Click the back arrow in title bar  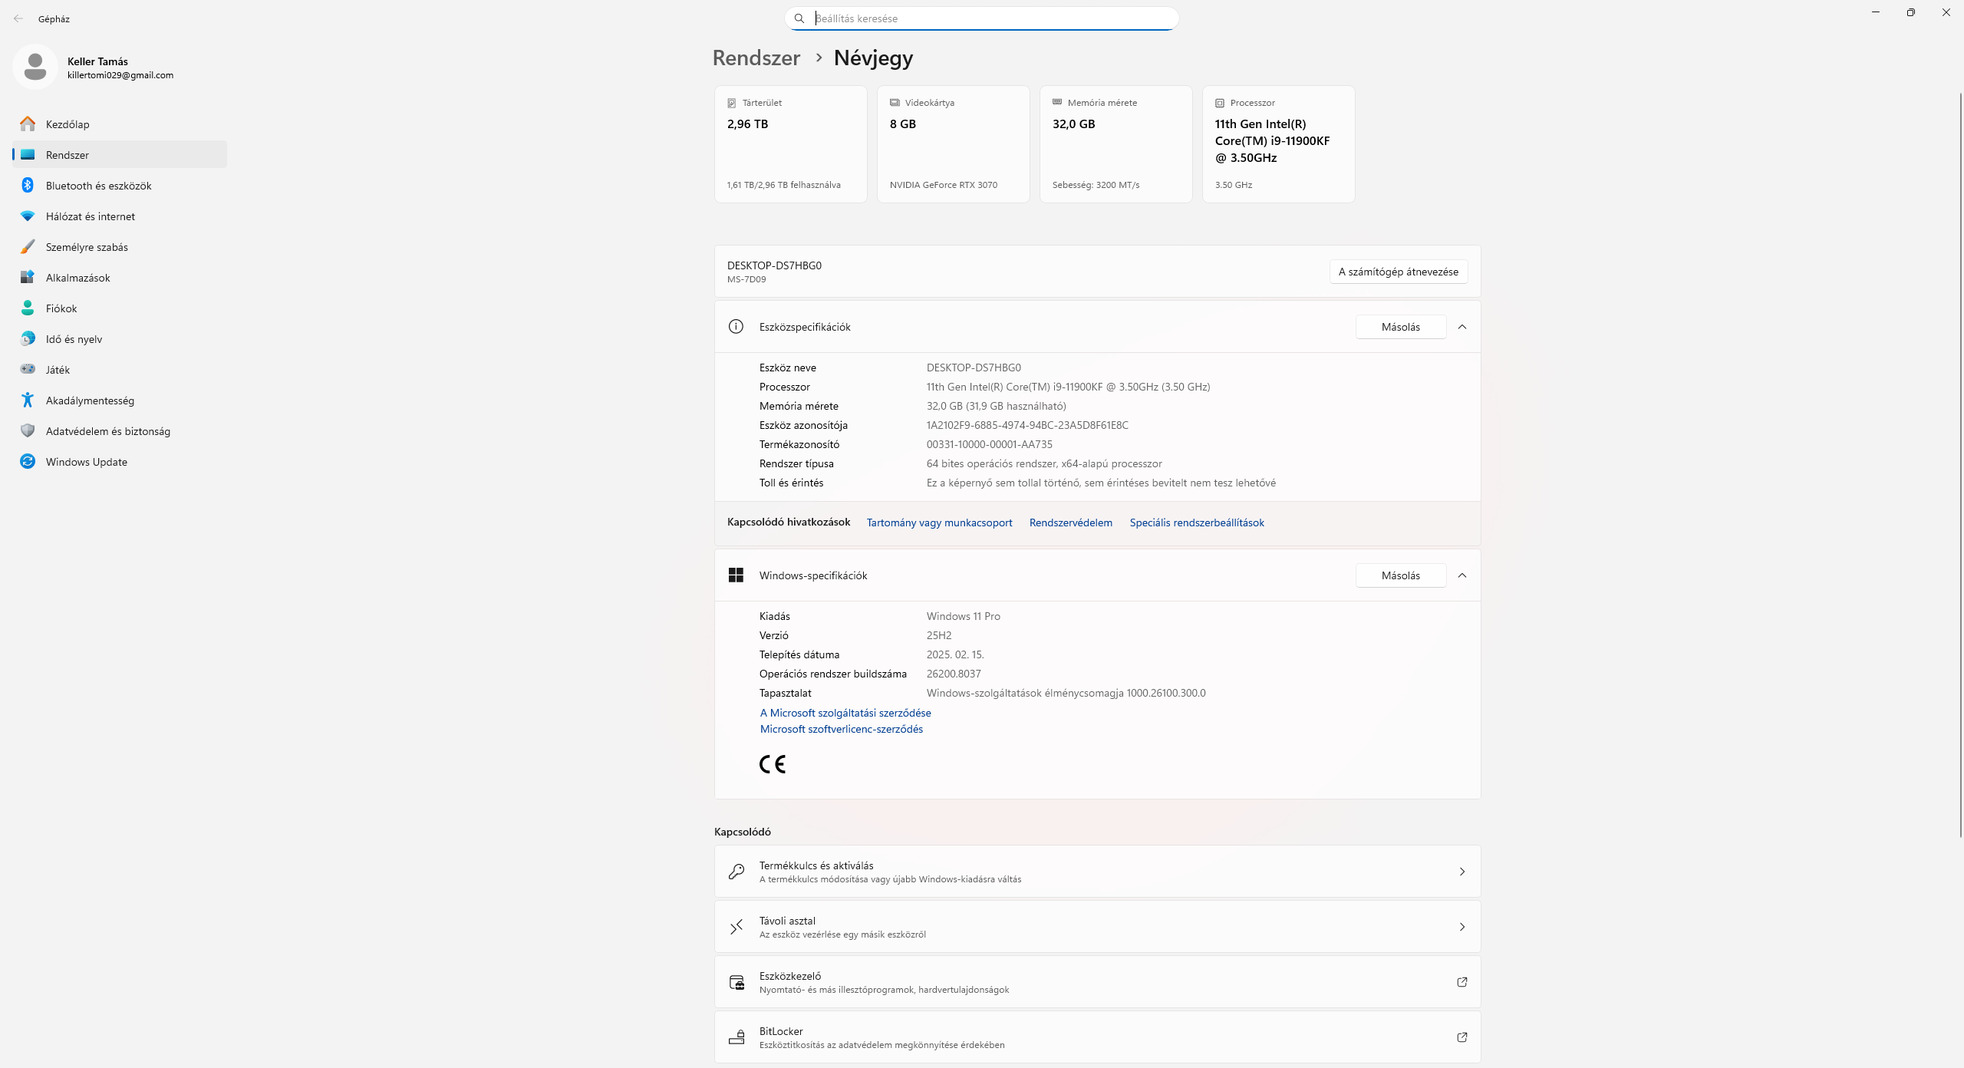[x=18, y=18]
